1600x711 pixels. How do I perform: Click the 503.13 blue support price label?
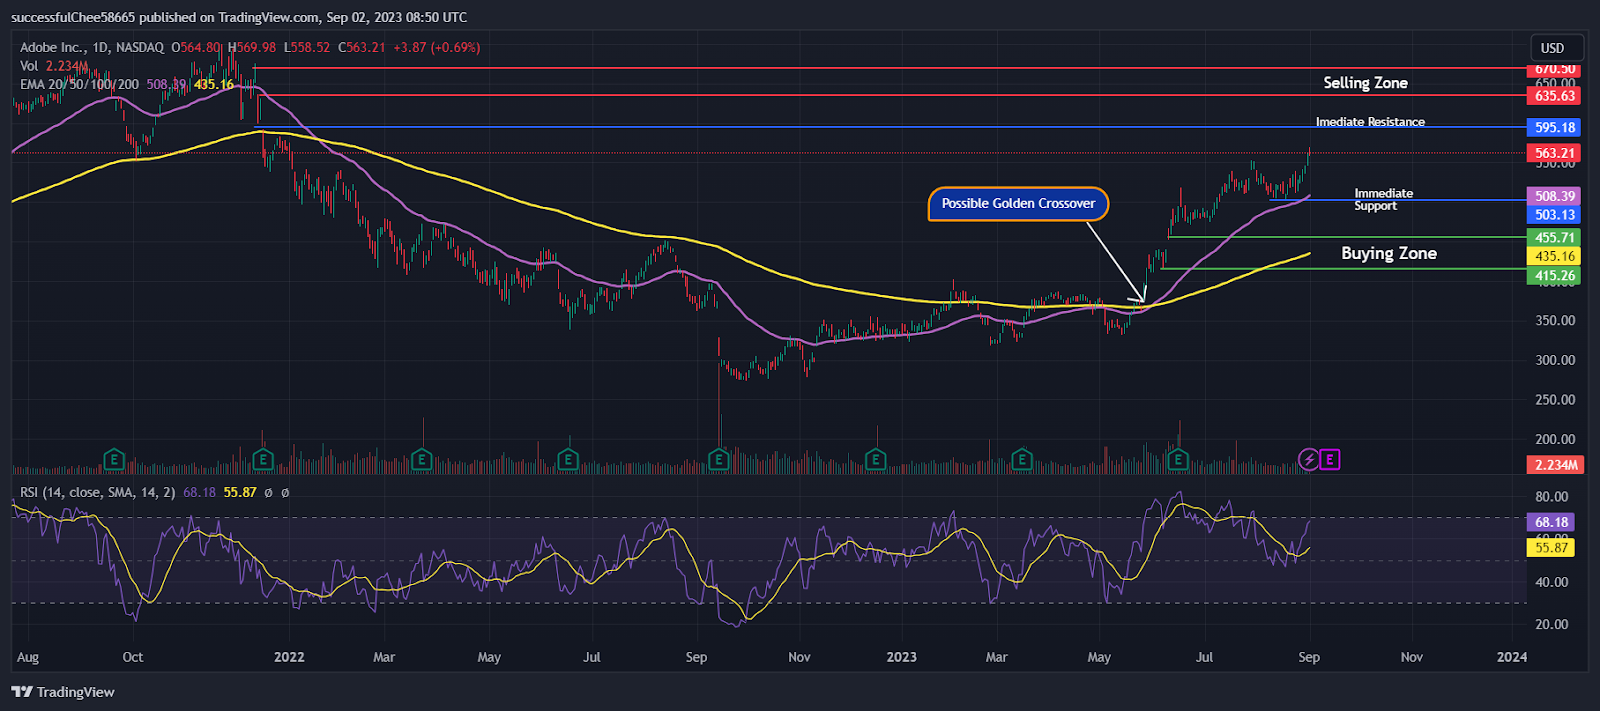click(x=1555, y=215)
